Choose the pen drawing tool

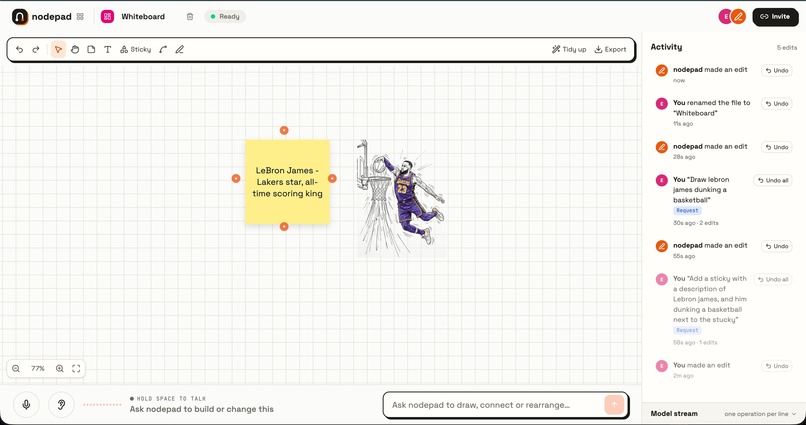179,49
